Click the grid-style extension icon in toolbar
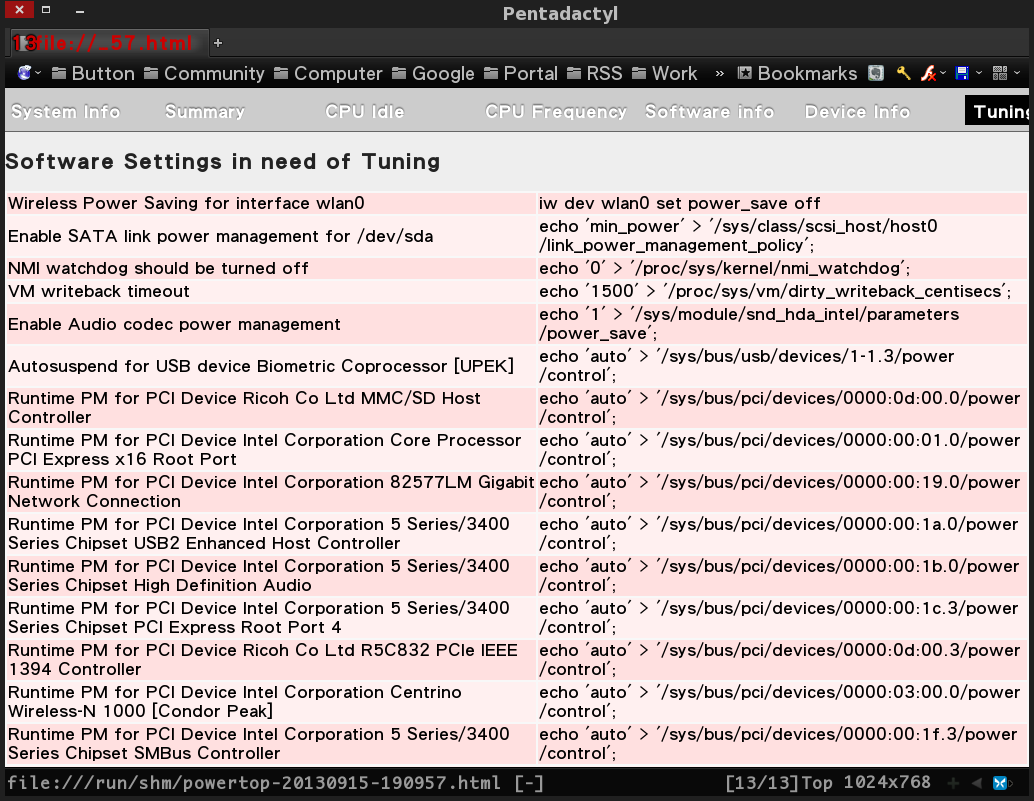 tap(1000, 73)
